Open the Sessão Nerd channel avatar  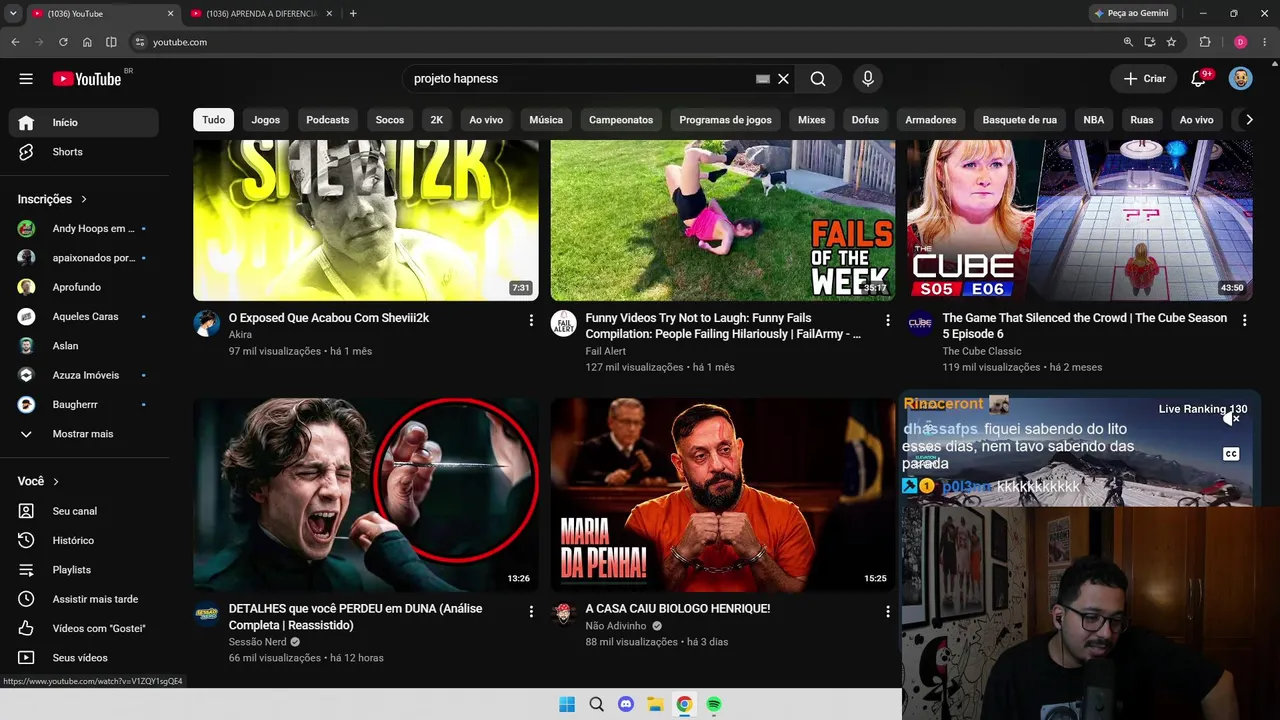pos(207,614)
